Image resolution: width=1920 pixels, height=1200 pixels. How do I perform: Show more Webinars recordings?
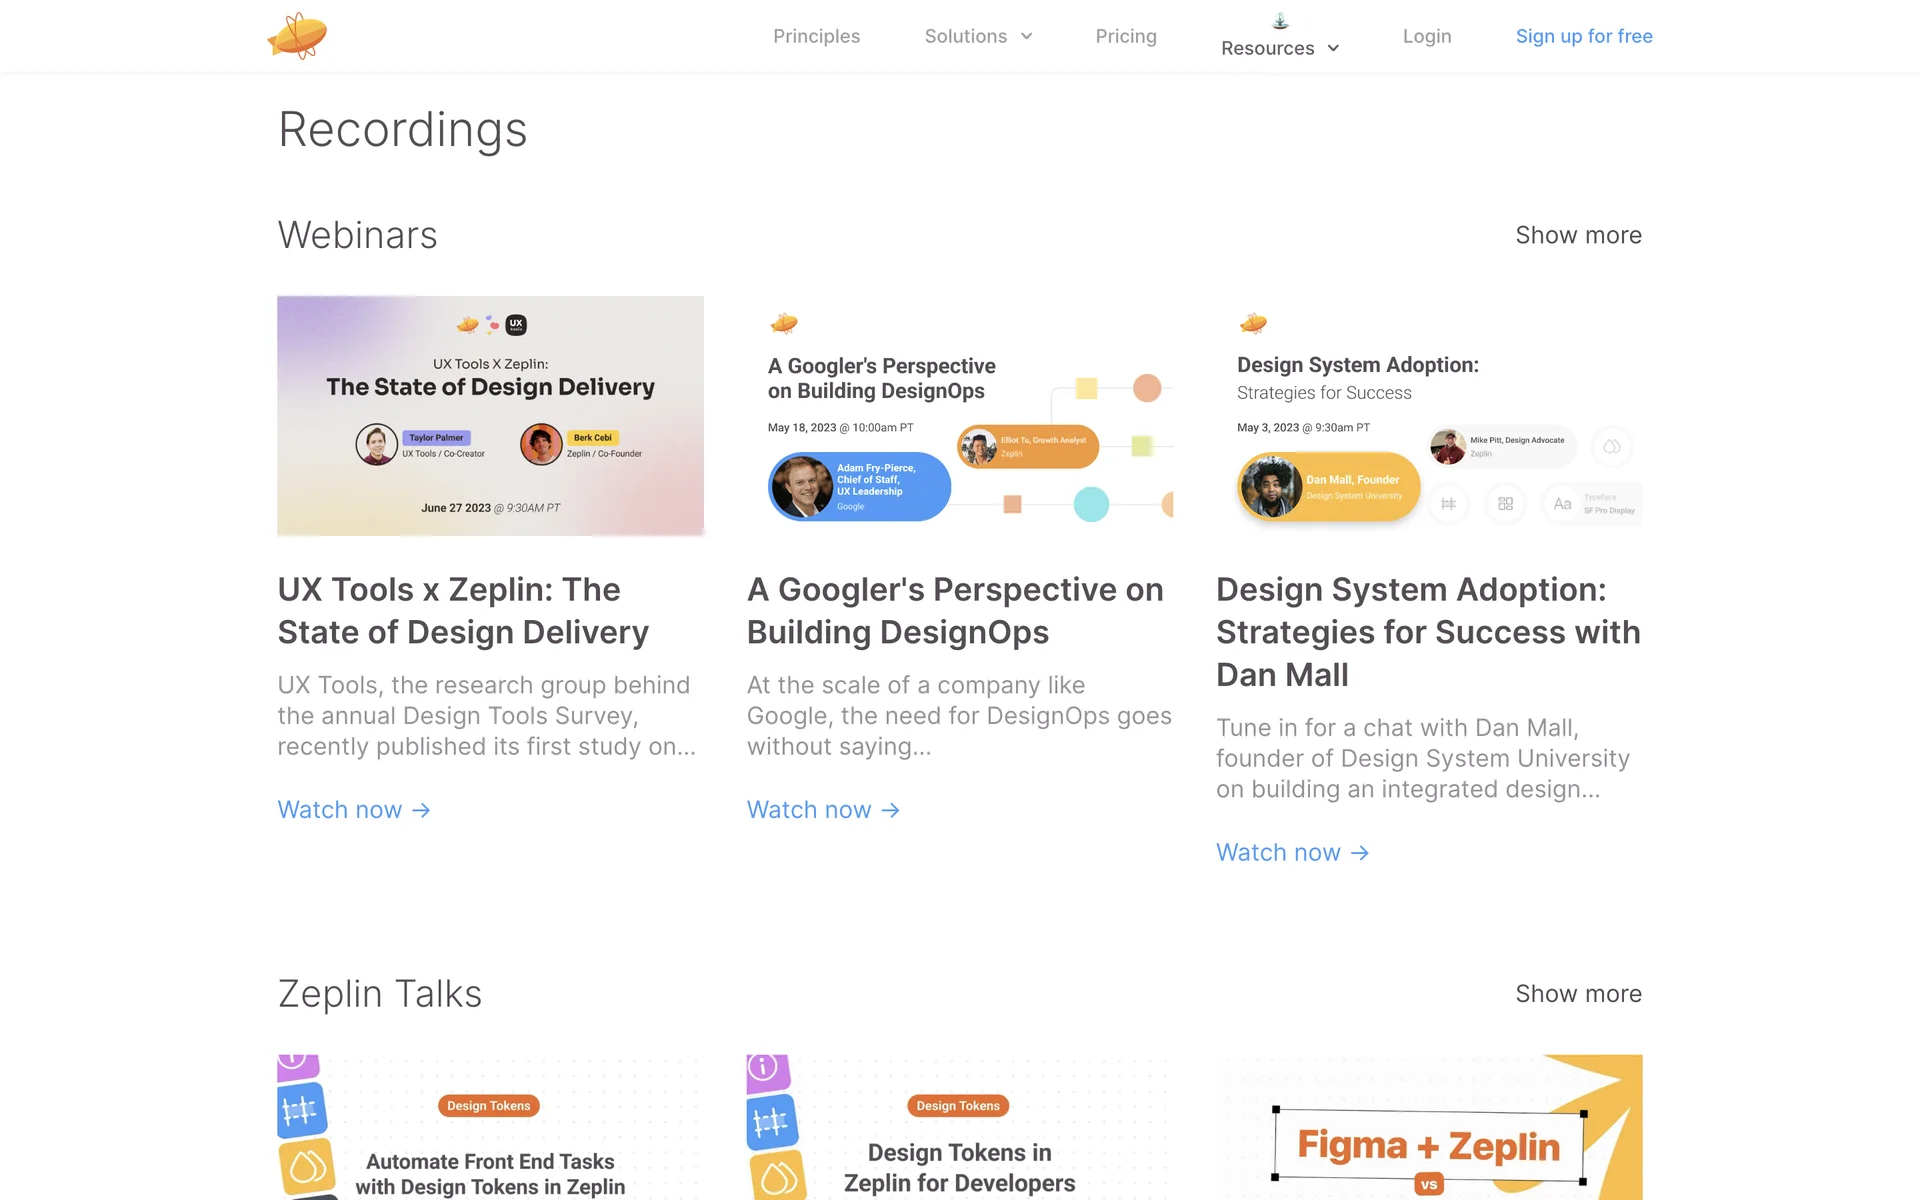(x=1578, y=235)
